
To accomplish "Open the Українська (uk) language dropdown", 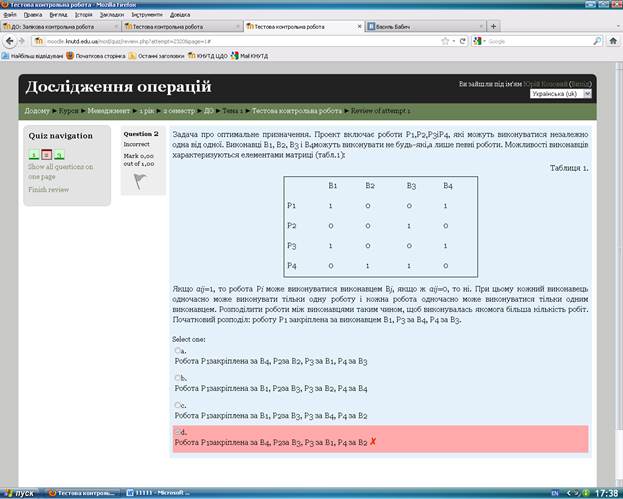I will pos(561,94).
